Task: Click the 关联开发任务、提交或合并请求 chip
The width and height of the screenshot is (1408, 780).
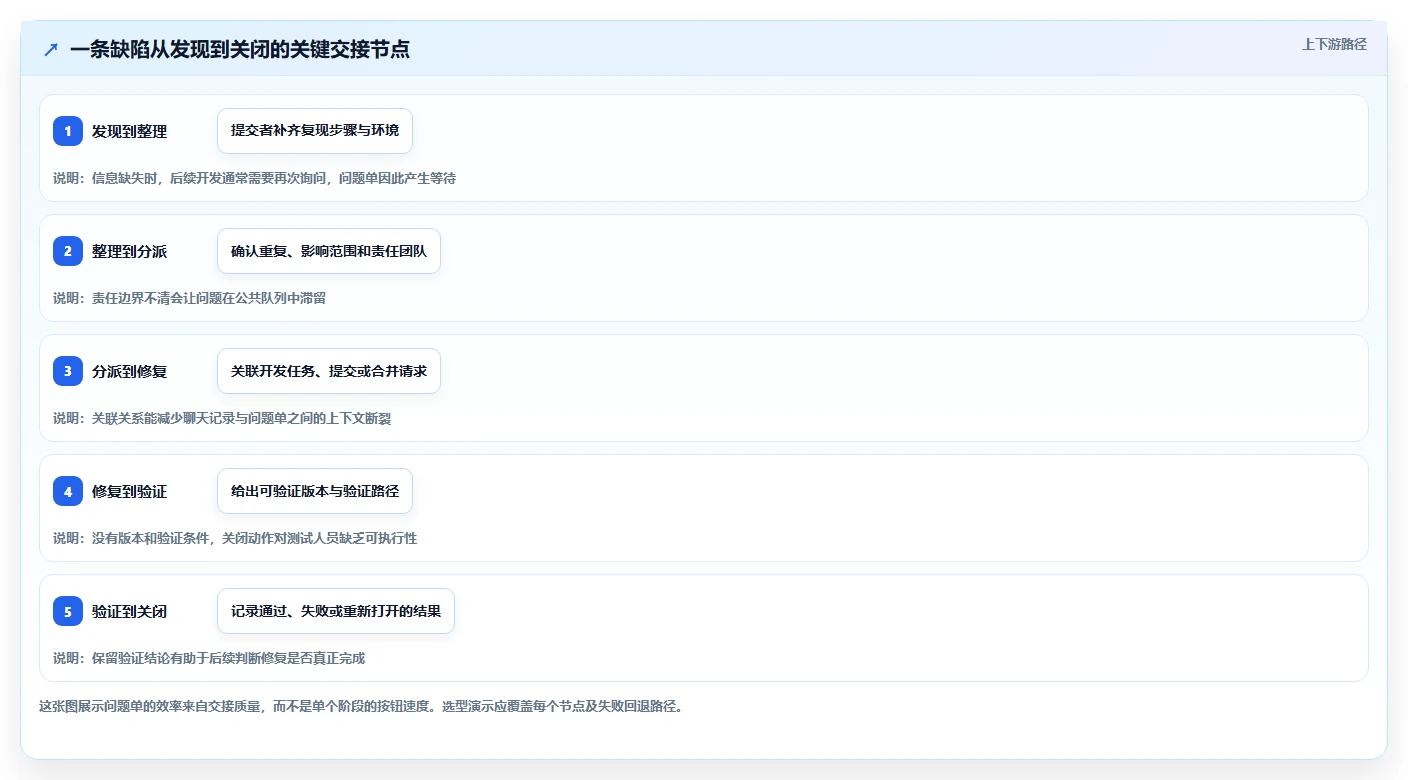Action: (329, 371)
